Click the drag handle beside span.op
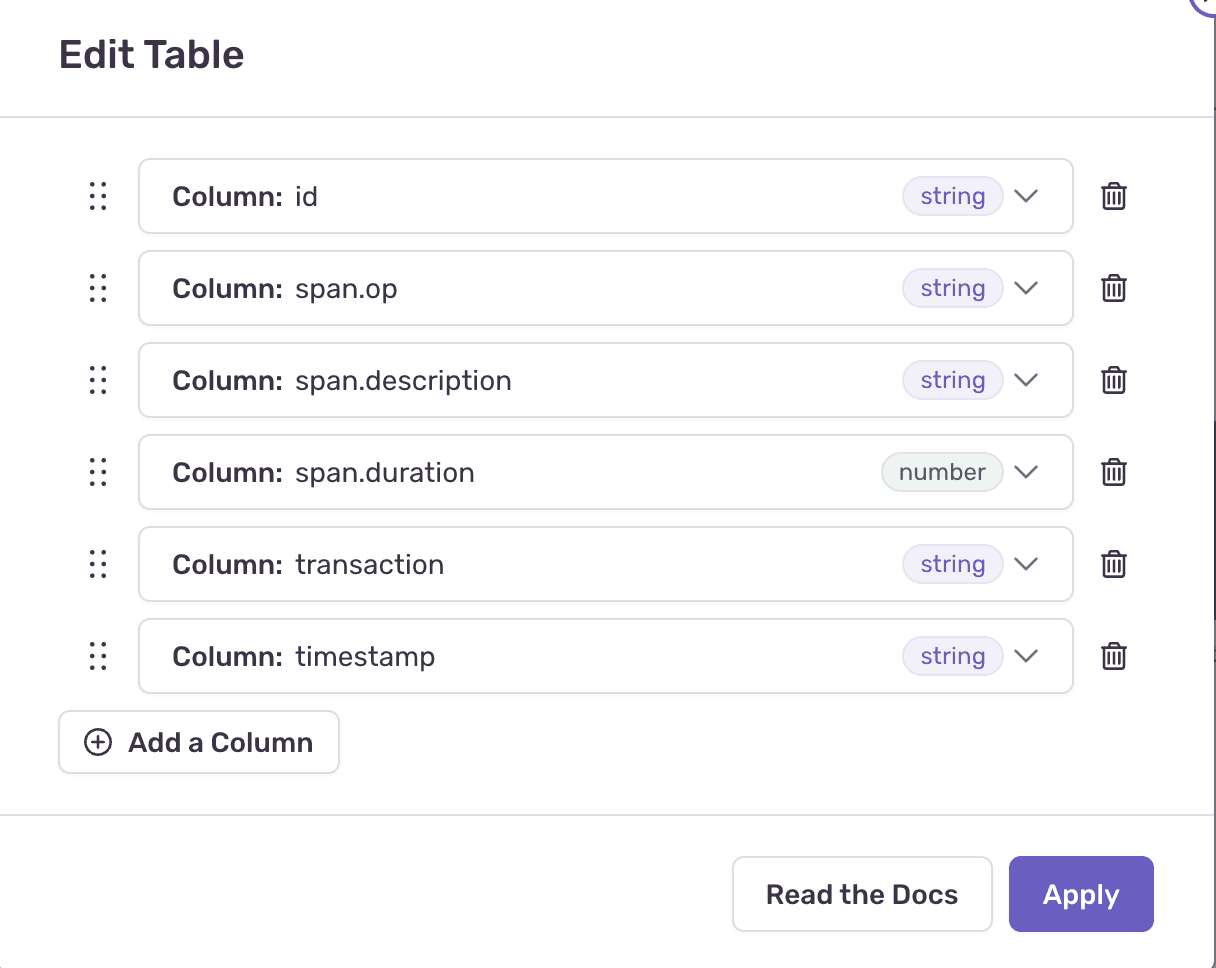This screenshot has width=1216, height=968. click(x=98, y=288)
